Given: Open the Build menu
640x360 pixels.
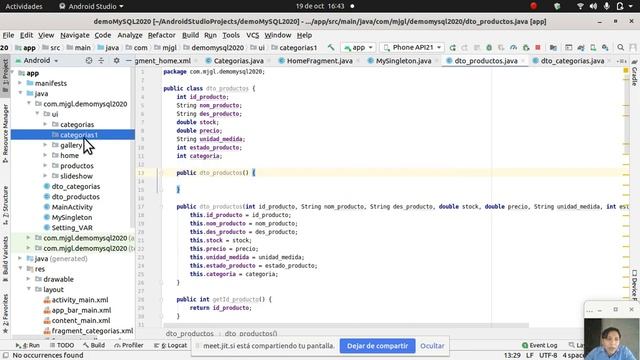Looking at the screenshot, I should (190, 35).
